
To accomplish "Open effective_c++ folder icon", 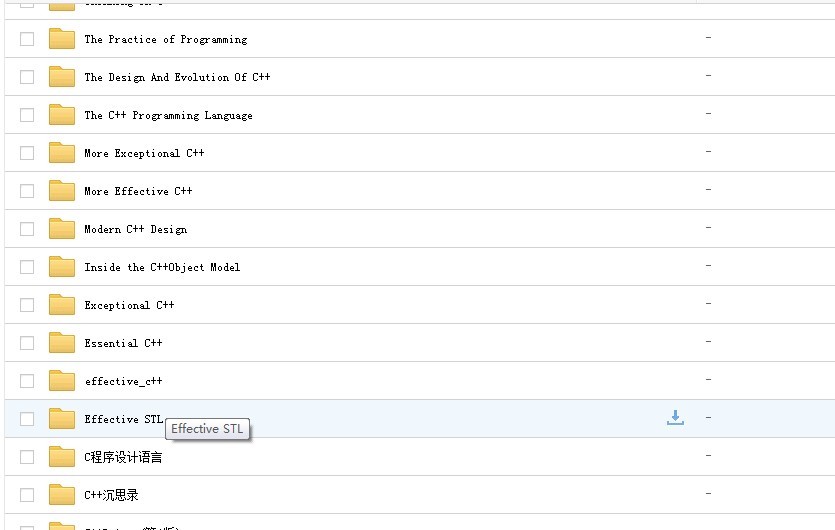I will tap(62, 381).
